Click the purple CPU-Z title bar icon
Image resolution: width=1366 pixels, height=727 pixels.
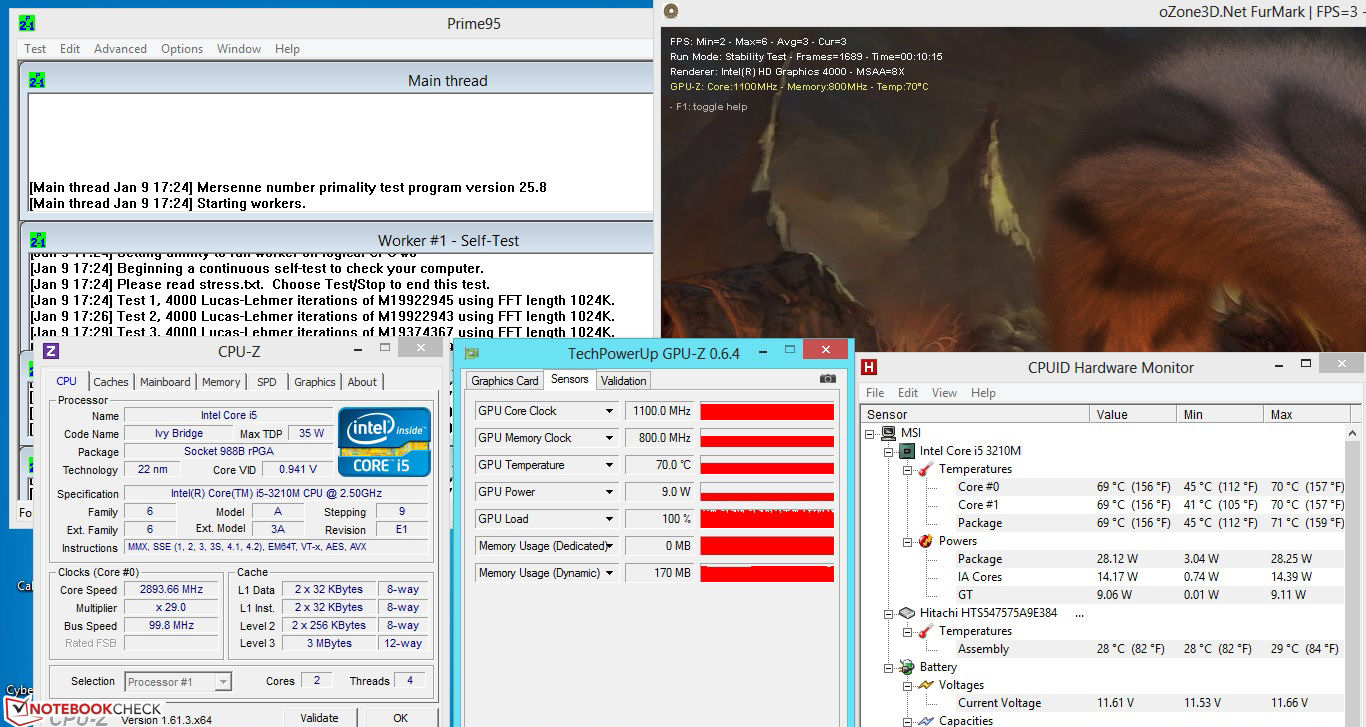pyautogui.click(x=51, y=351)
